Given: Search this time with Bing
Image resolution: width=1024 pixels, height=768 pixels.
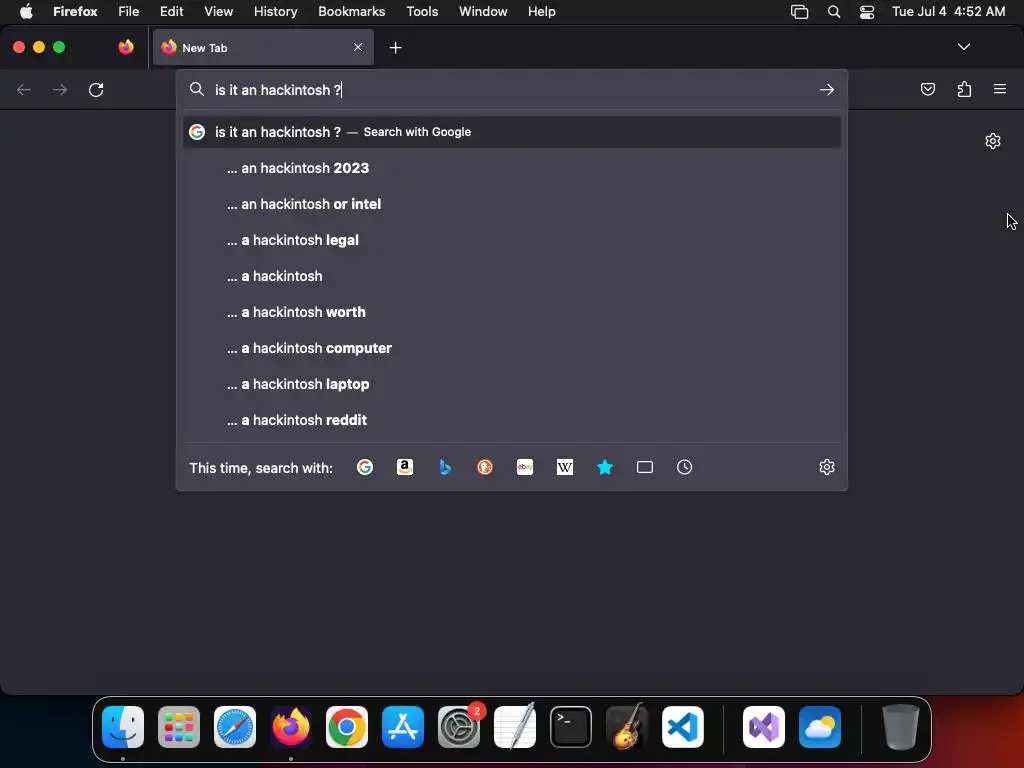Looking at the screenshot, I should click(x=445, y=467).
